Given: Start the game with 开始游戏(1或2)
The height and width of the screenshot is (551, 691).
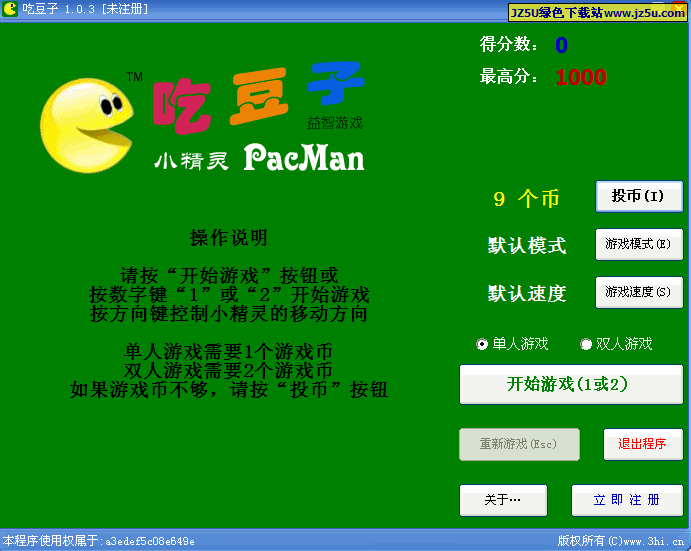Looking at the screenshot, I should [x=571, y=384].
